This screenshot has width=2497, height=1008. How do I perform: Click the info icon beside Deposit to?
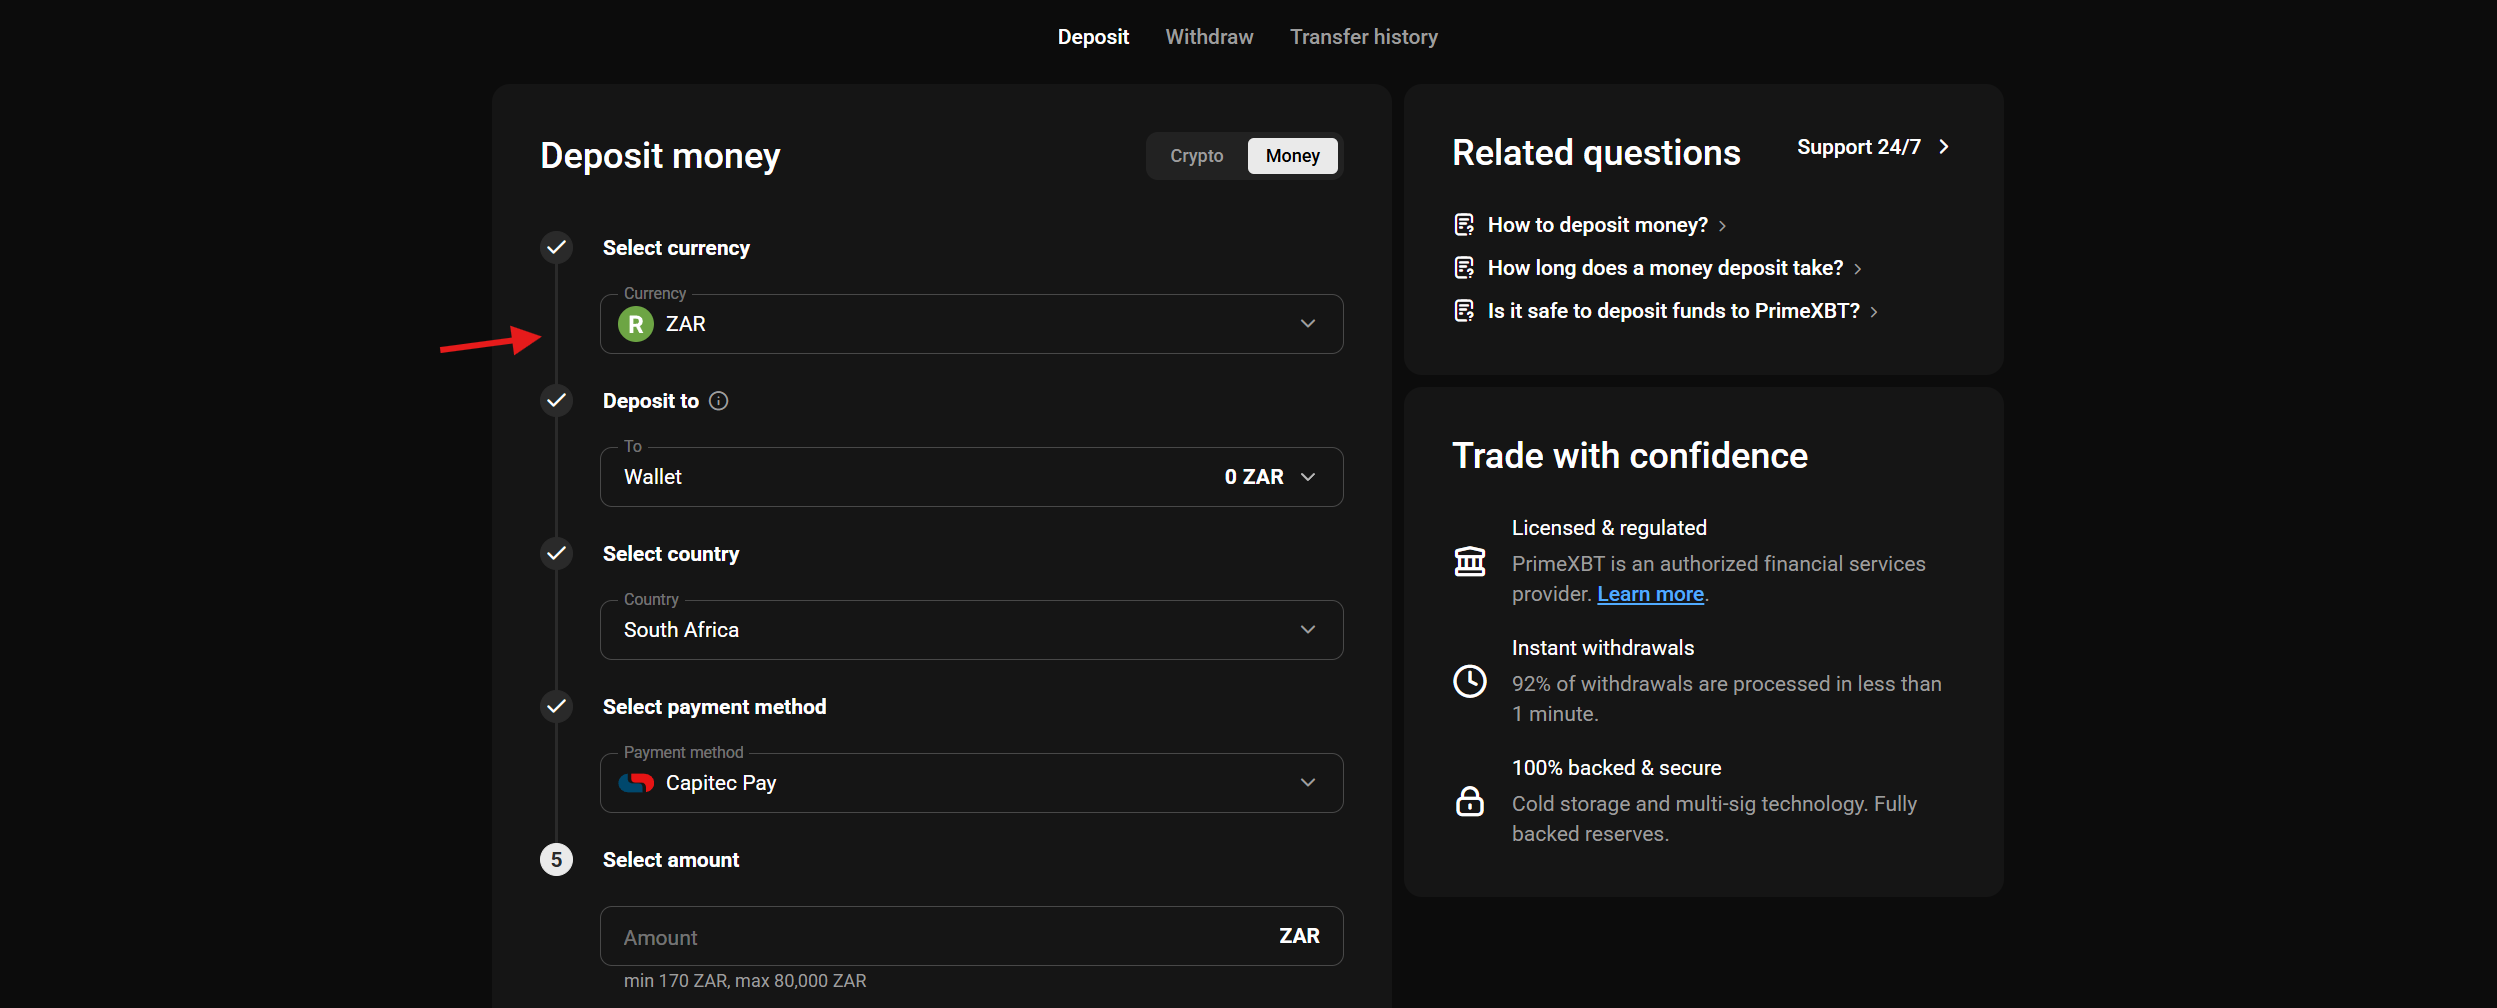tap(719, 401)
